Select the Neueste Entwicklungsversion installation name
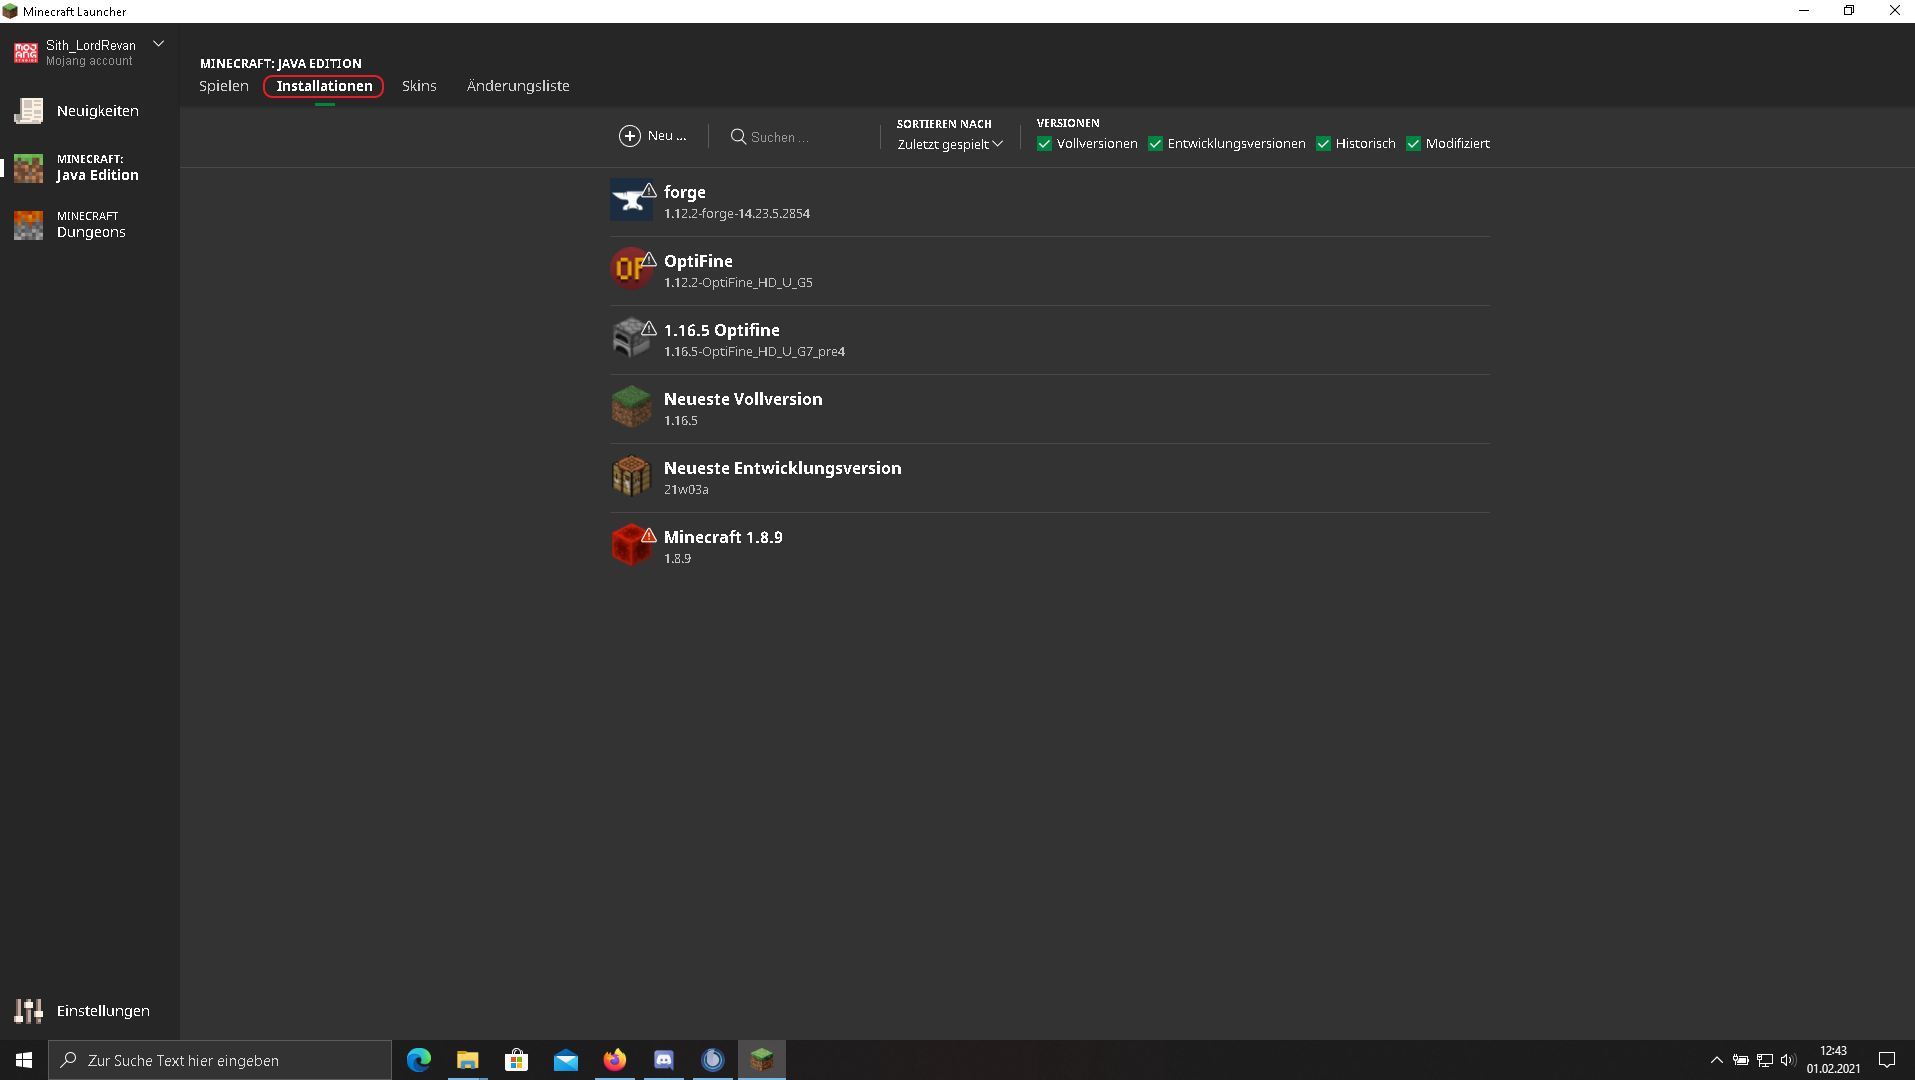 tap(783, 468)
